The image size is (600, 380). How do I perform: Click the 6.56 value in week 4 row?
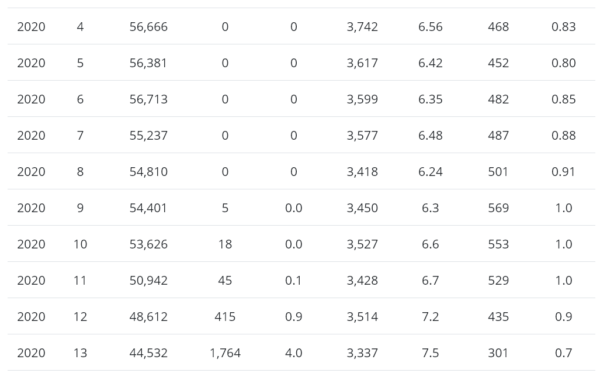point(430,27)
